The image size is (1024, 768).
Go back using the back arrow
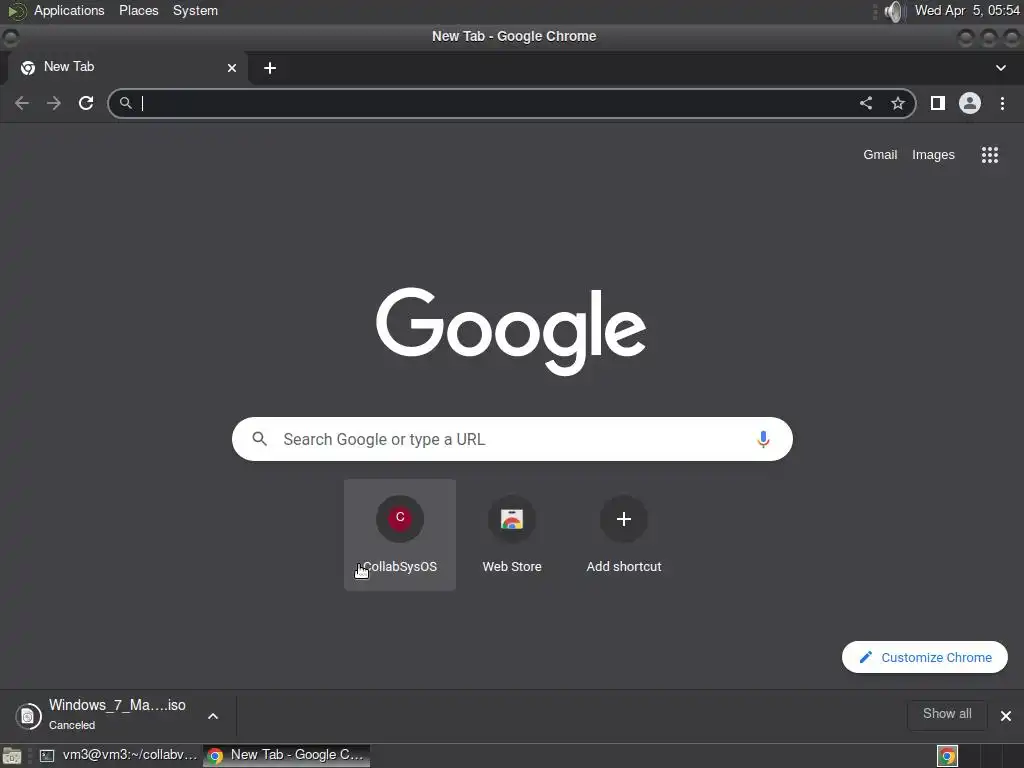click(22, 103)
